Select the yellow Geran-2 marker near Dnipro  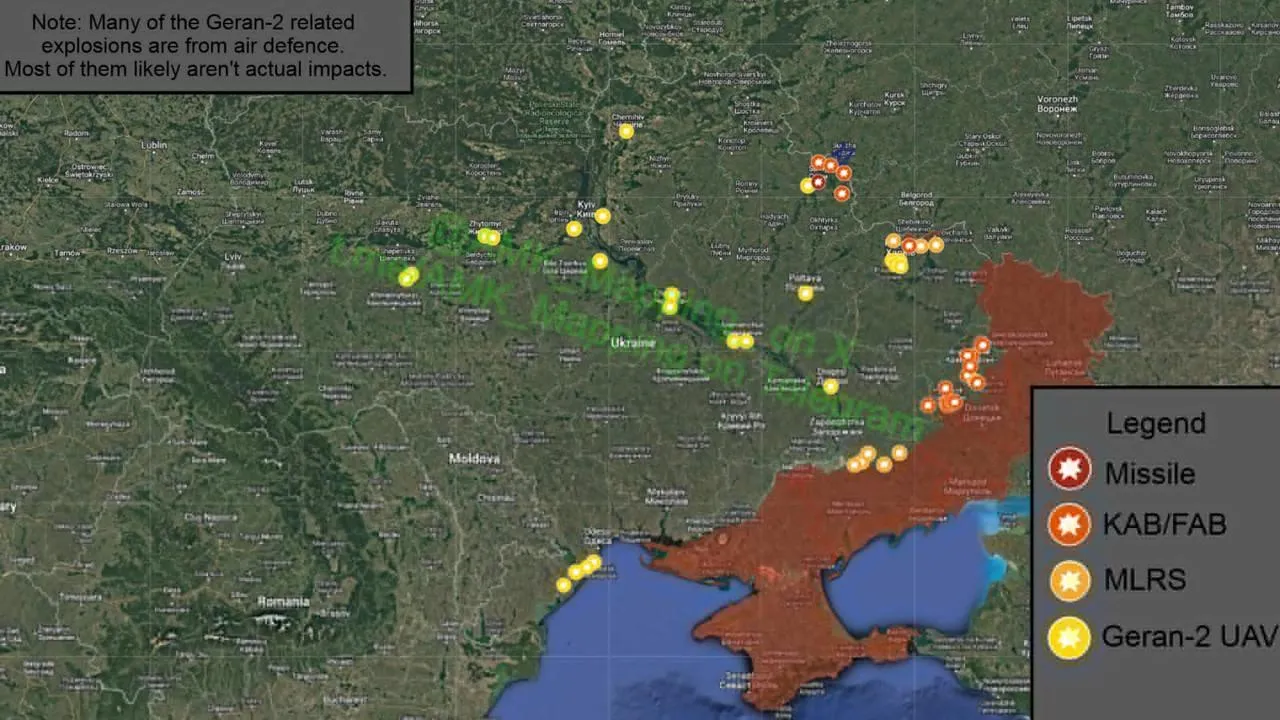tap(830, 386)
